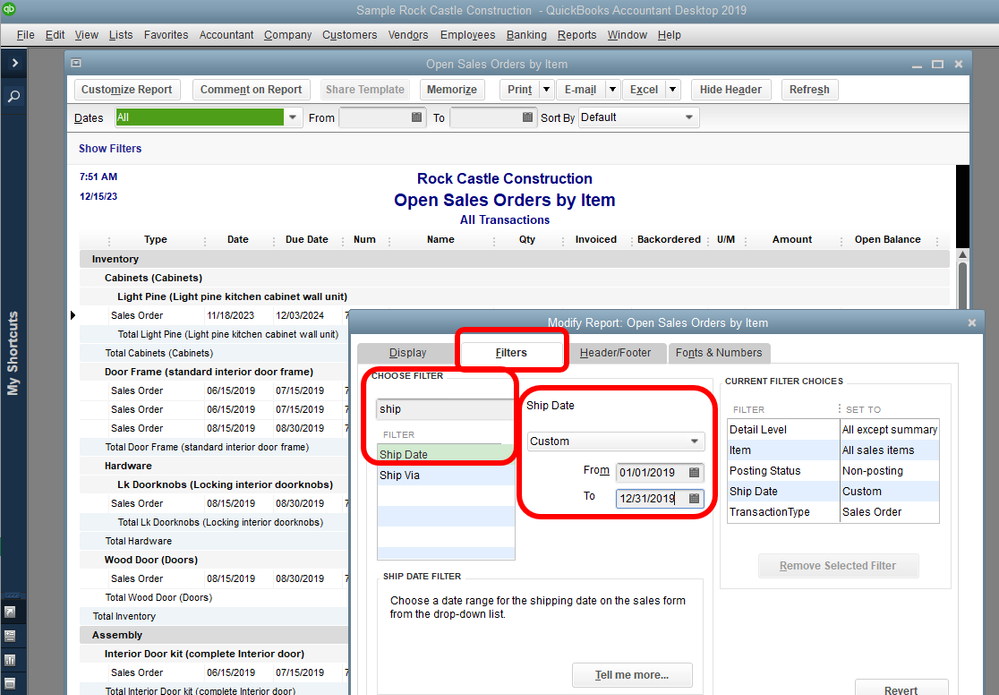Click the Backordered column header
Screen dimensions: 999x695
(x=669, y=240)
